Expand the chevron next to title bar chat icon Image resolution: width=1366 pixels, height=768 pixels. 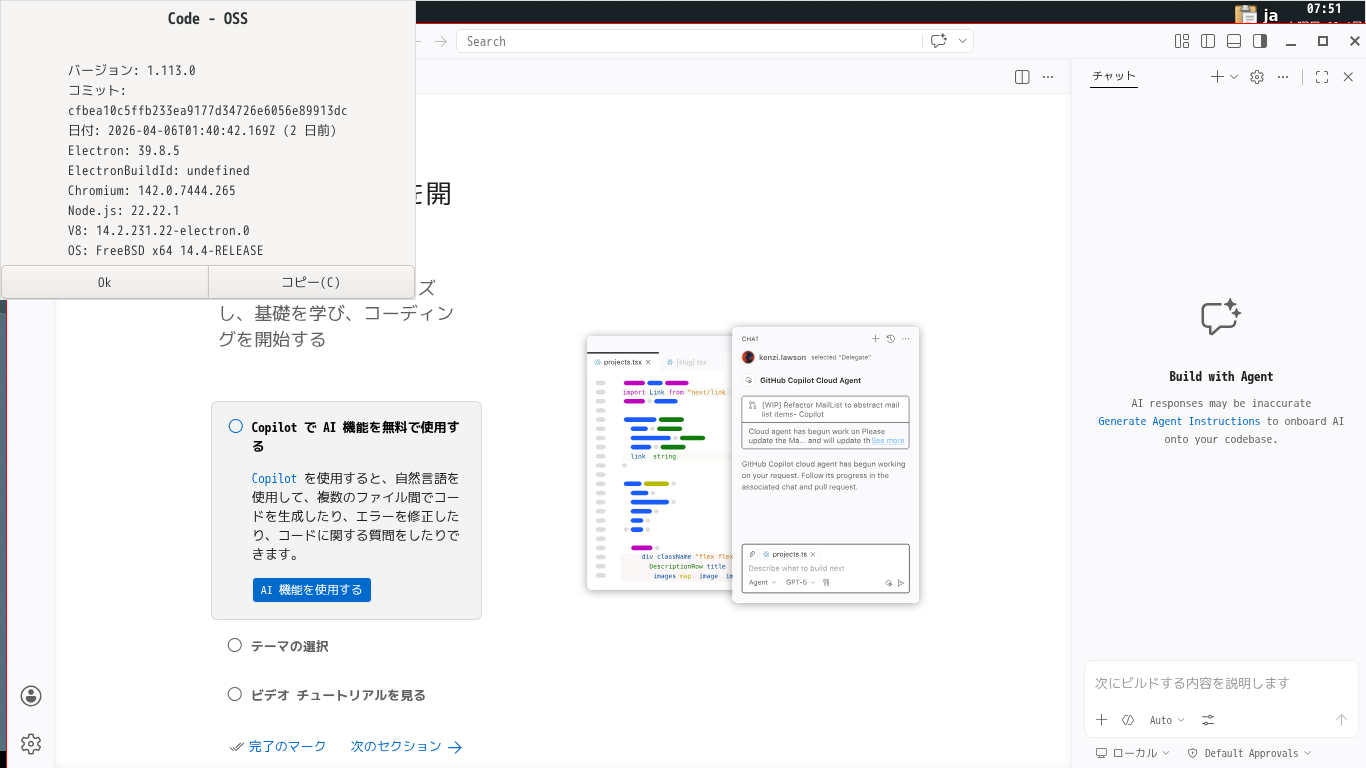[x=963, y=41]
